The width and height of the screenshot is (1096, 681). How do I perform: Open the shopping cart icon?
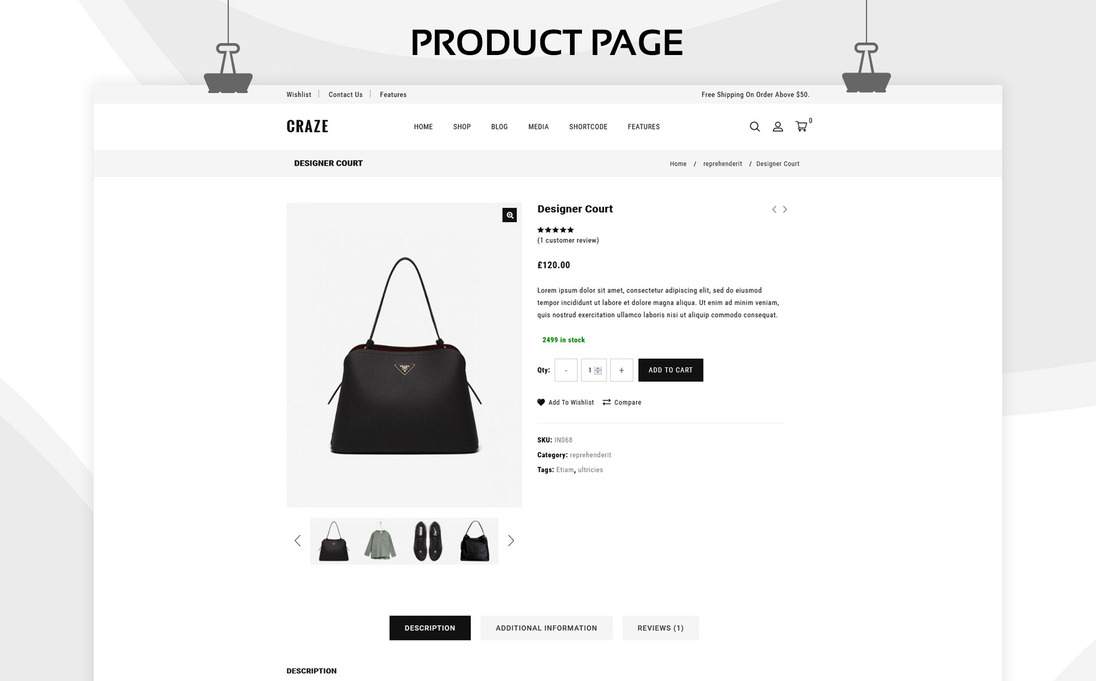[x=801, y=127]
